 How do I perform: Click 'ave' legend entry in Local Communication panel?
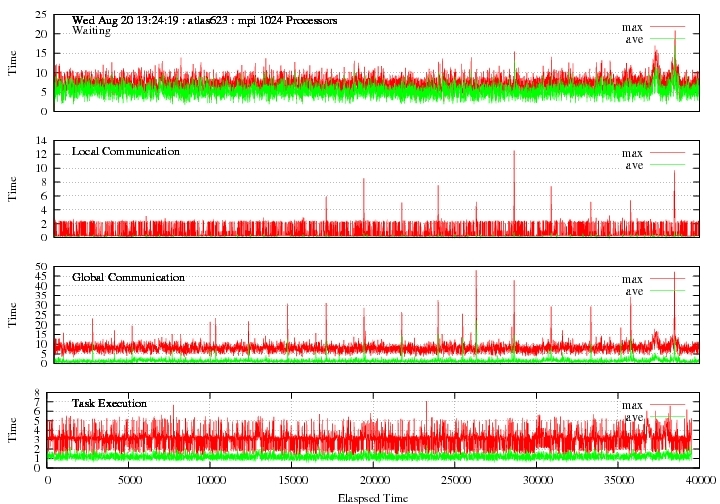pos(634,165)
